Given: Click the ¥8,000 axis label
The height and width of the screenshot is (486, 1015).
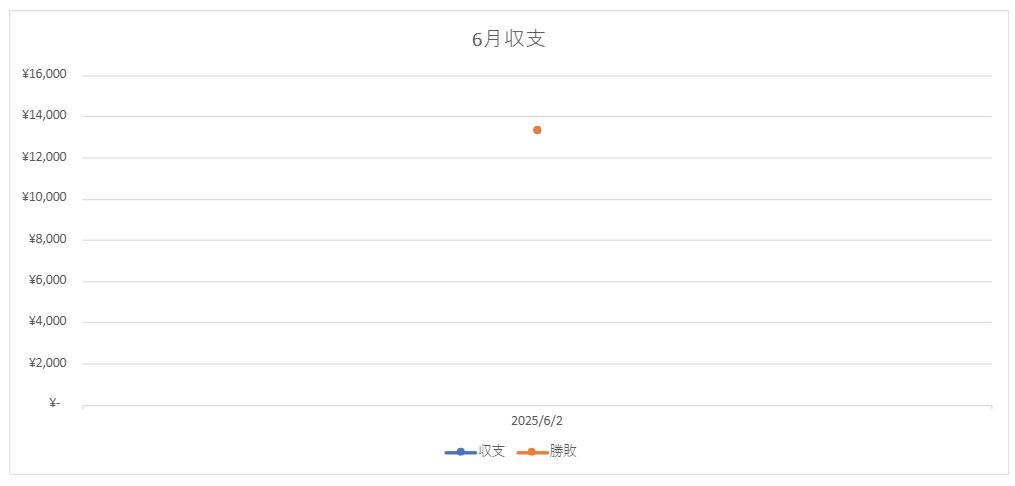Looking at the screenshot, I should 47,239.
